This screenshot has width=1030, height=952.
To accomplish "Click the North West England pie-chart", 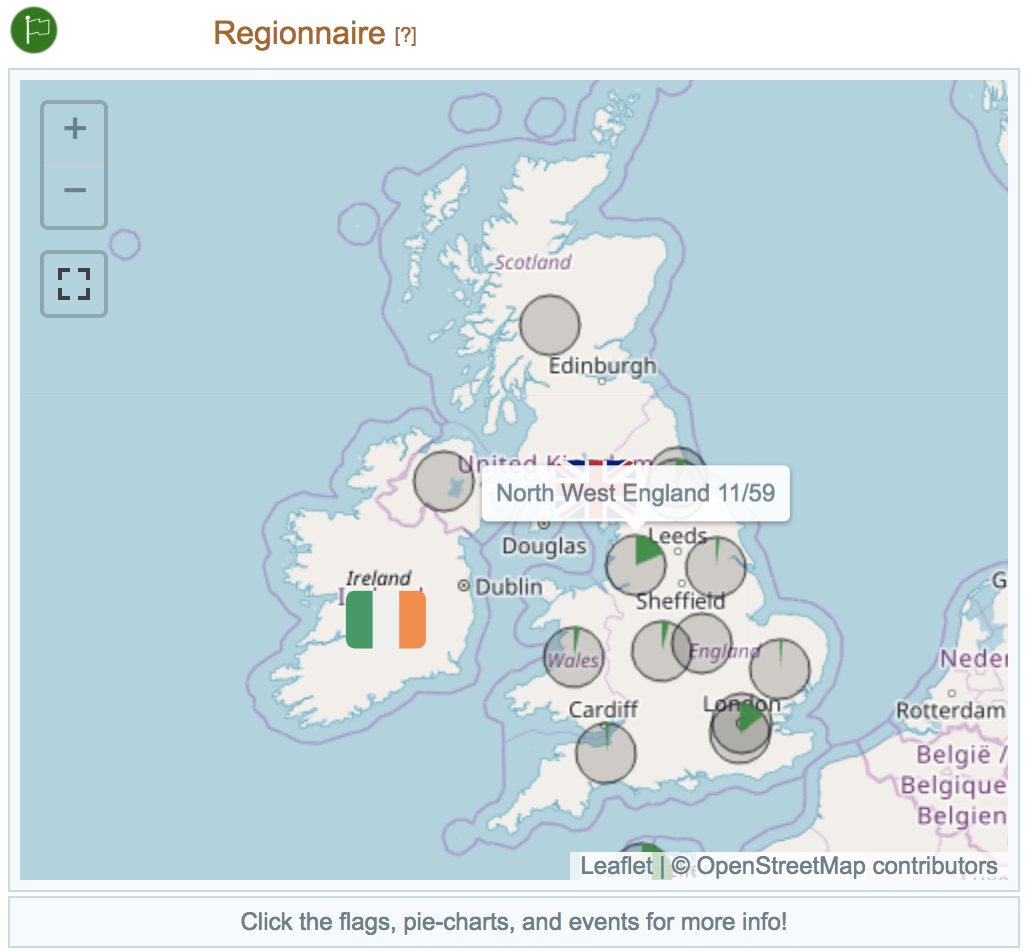I will click(x=635, y=565).
